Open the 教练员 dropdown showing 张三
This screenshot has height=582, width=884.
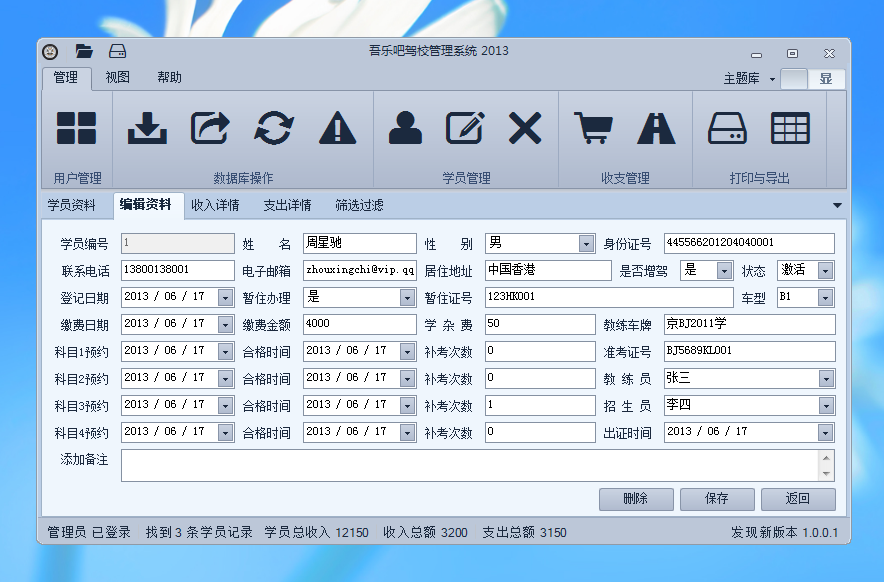(826, 379)
